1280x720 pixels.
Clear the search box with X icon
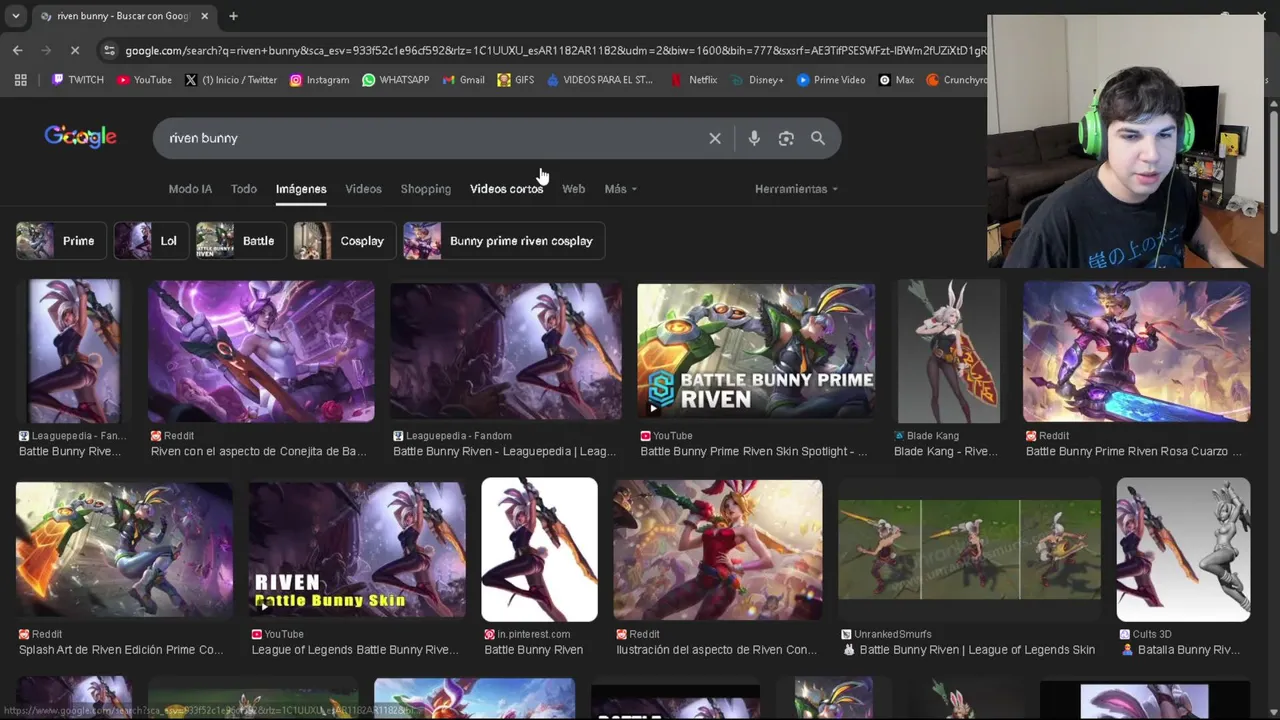[715, 138]
